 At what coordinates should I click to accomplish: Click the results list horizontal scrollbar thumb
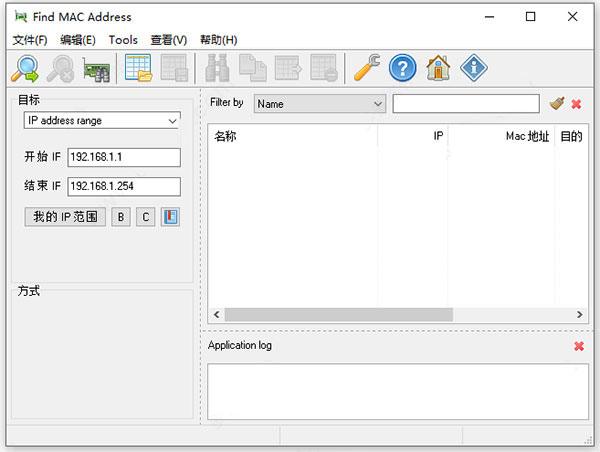339,315
